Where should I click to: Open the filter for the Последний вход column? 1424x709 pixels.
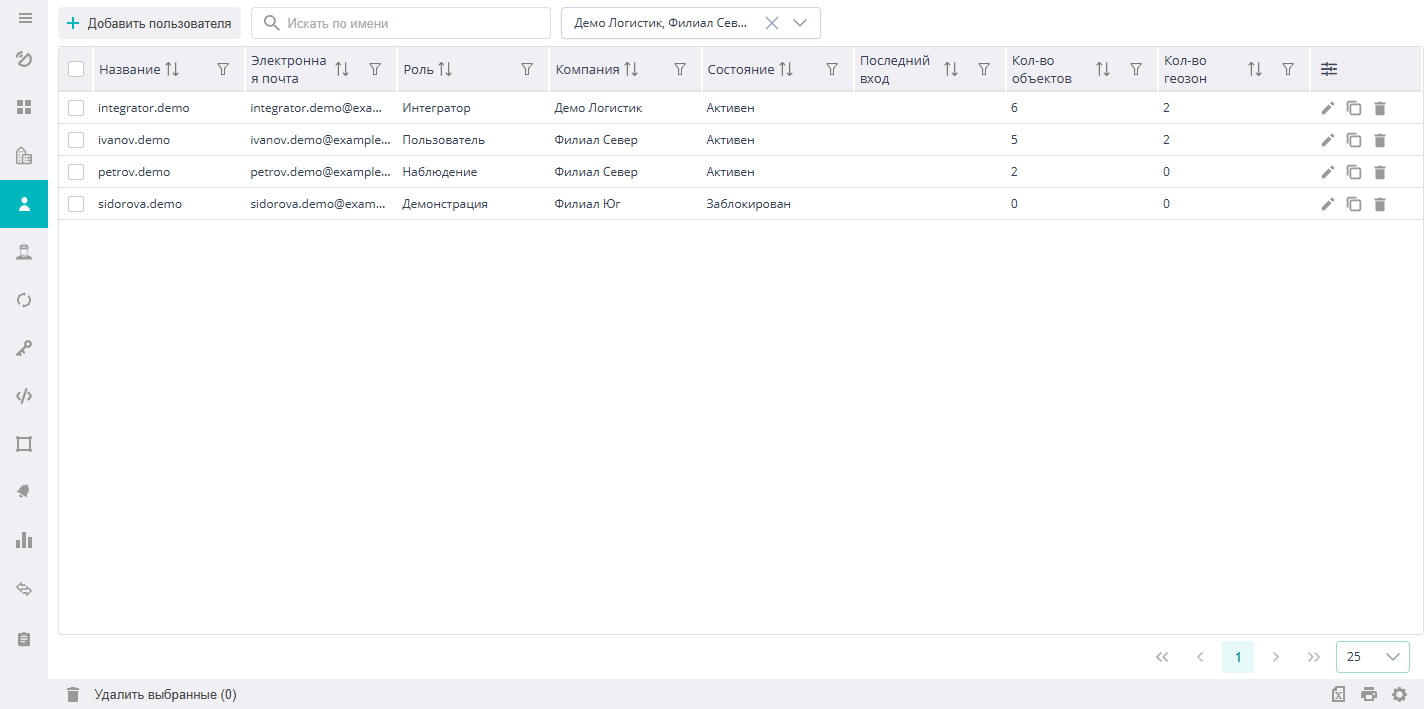(984, 69)
